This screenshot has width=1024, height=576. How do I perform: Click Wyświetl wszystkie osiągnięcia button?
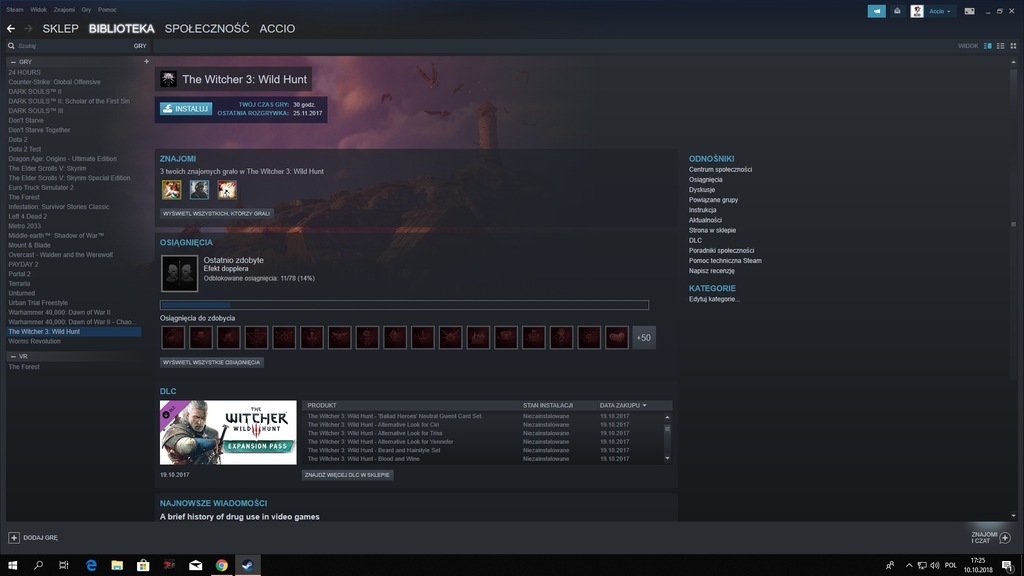click(212, 362)
